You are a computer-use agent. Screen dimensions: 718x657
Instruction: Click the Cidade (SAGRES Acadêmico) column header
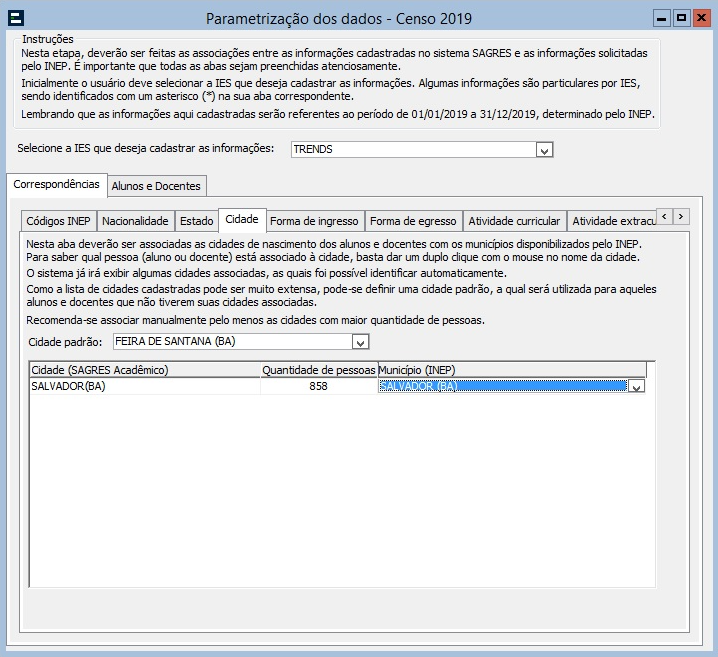144,370
